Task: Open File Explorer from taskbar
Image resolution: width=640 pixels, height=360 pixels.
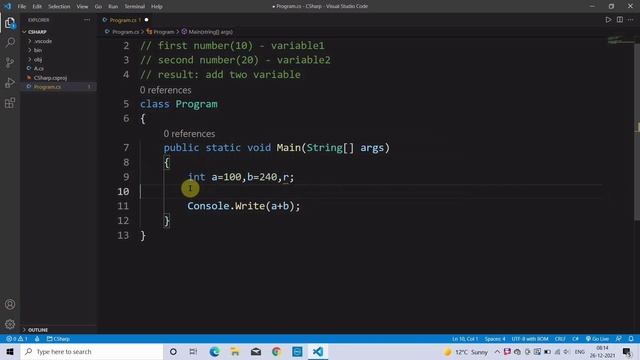Action: 235,351
